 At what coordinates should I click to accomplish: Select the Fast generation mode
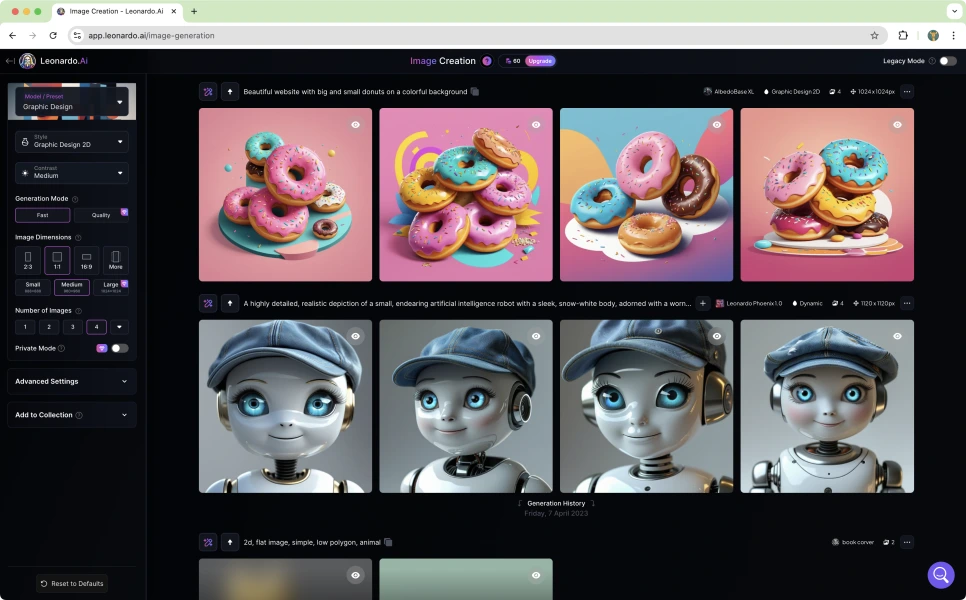pos(43,215)
